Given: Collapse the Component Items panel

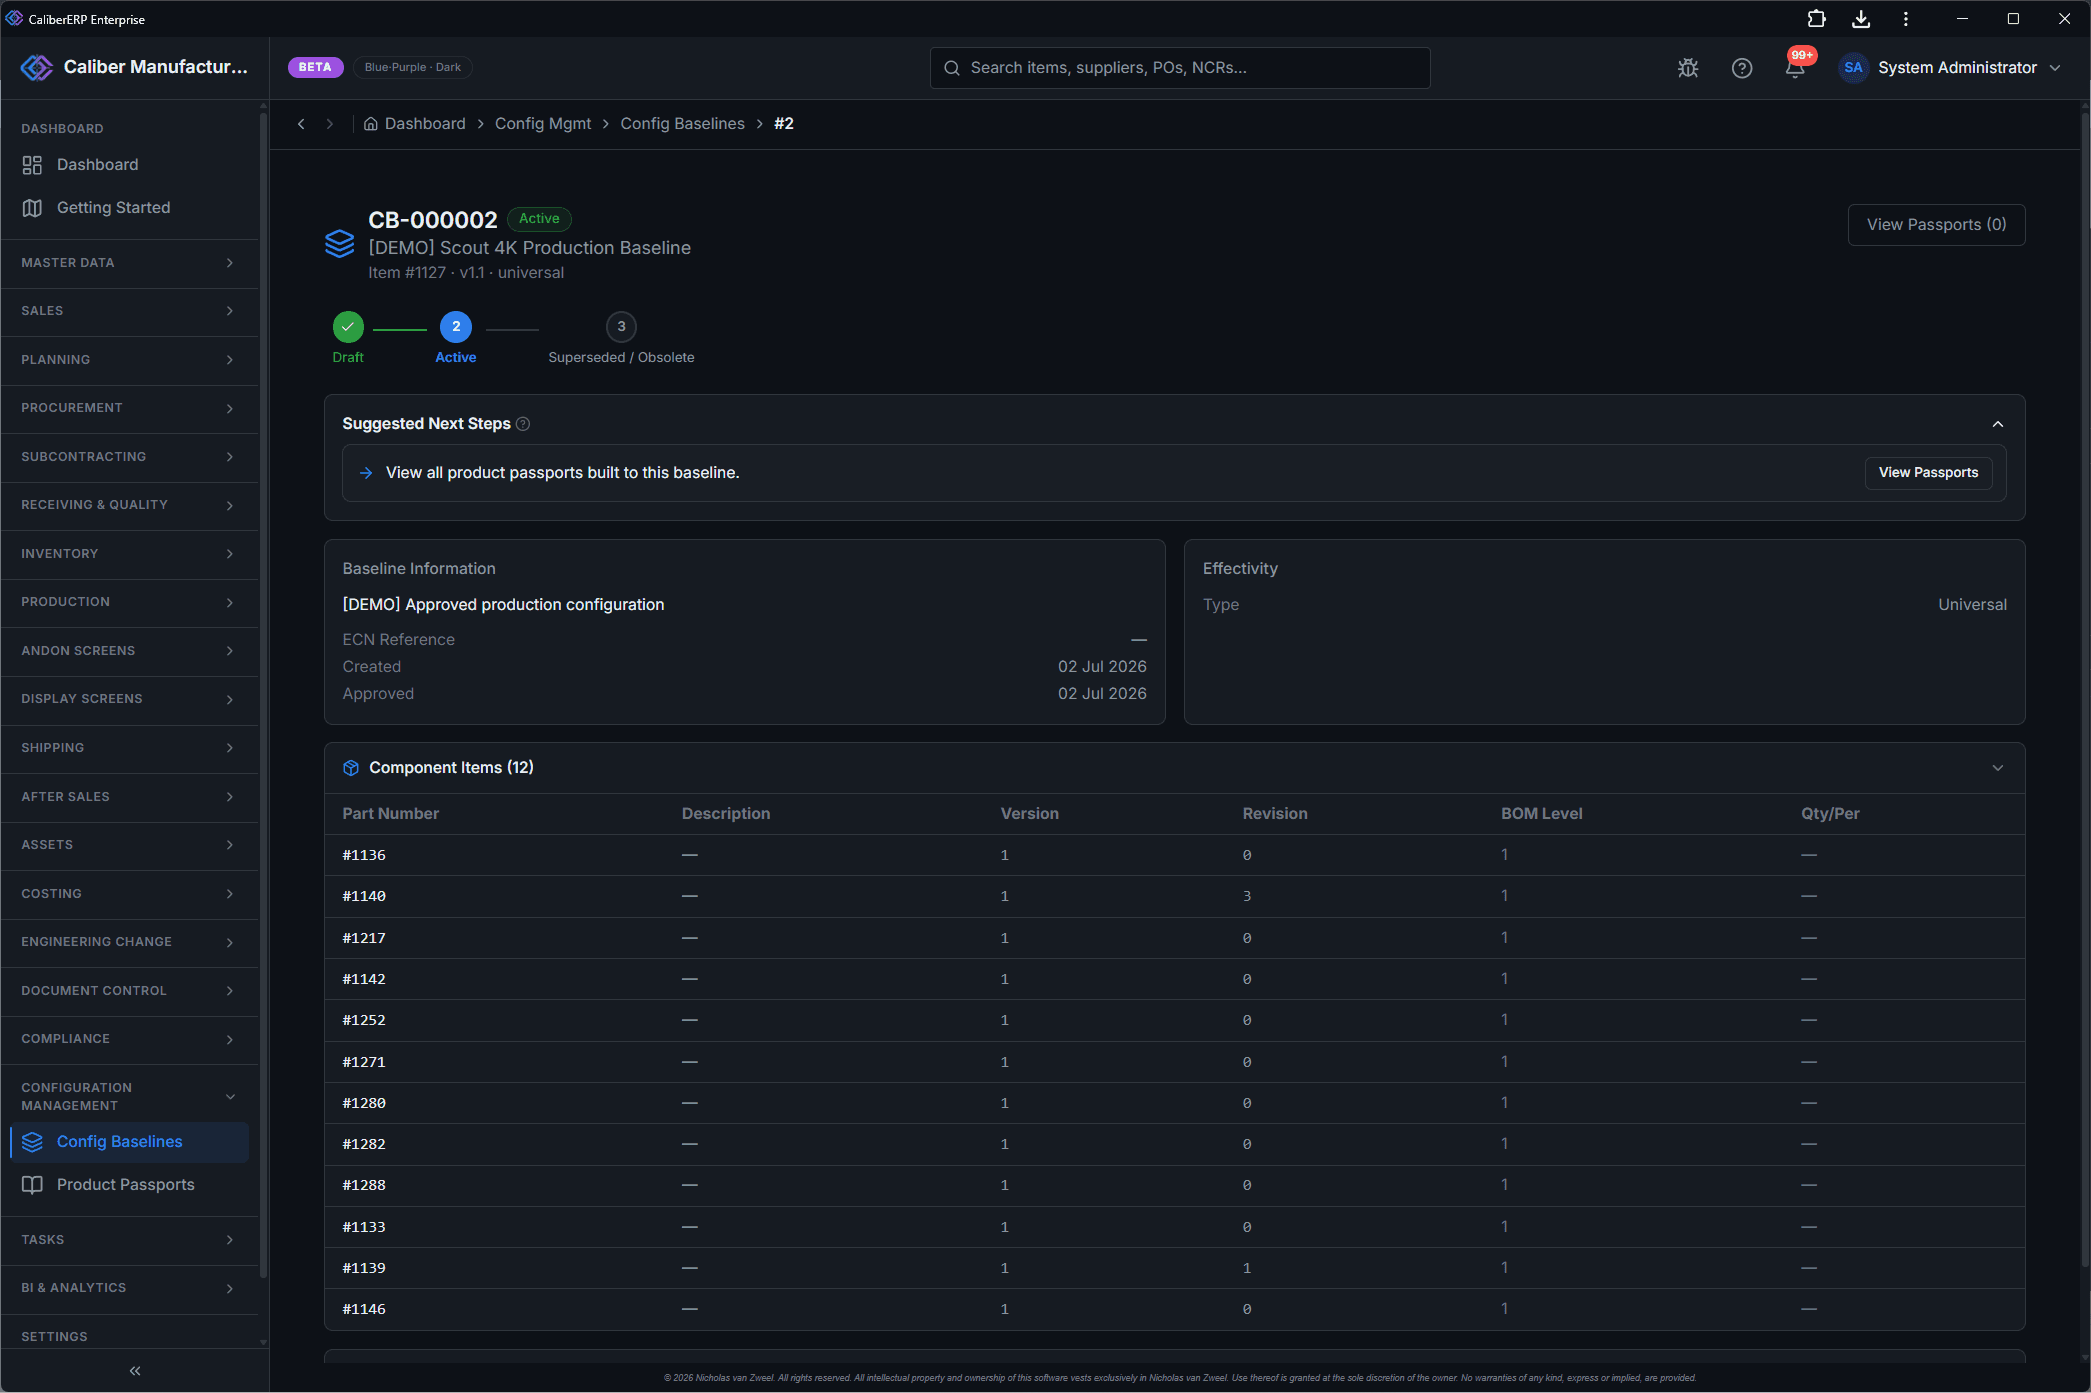Looking at the screenshot, I should [x=1998, y=768].
